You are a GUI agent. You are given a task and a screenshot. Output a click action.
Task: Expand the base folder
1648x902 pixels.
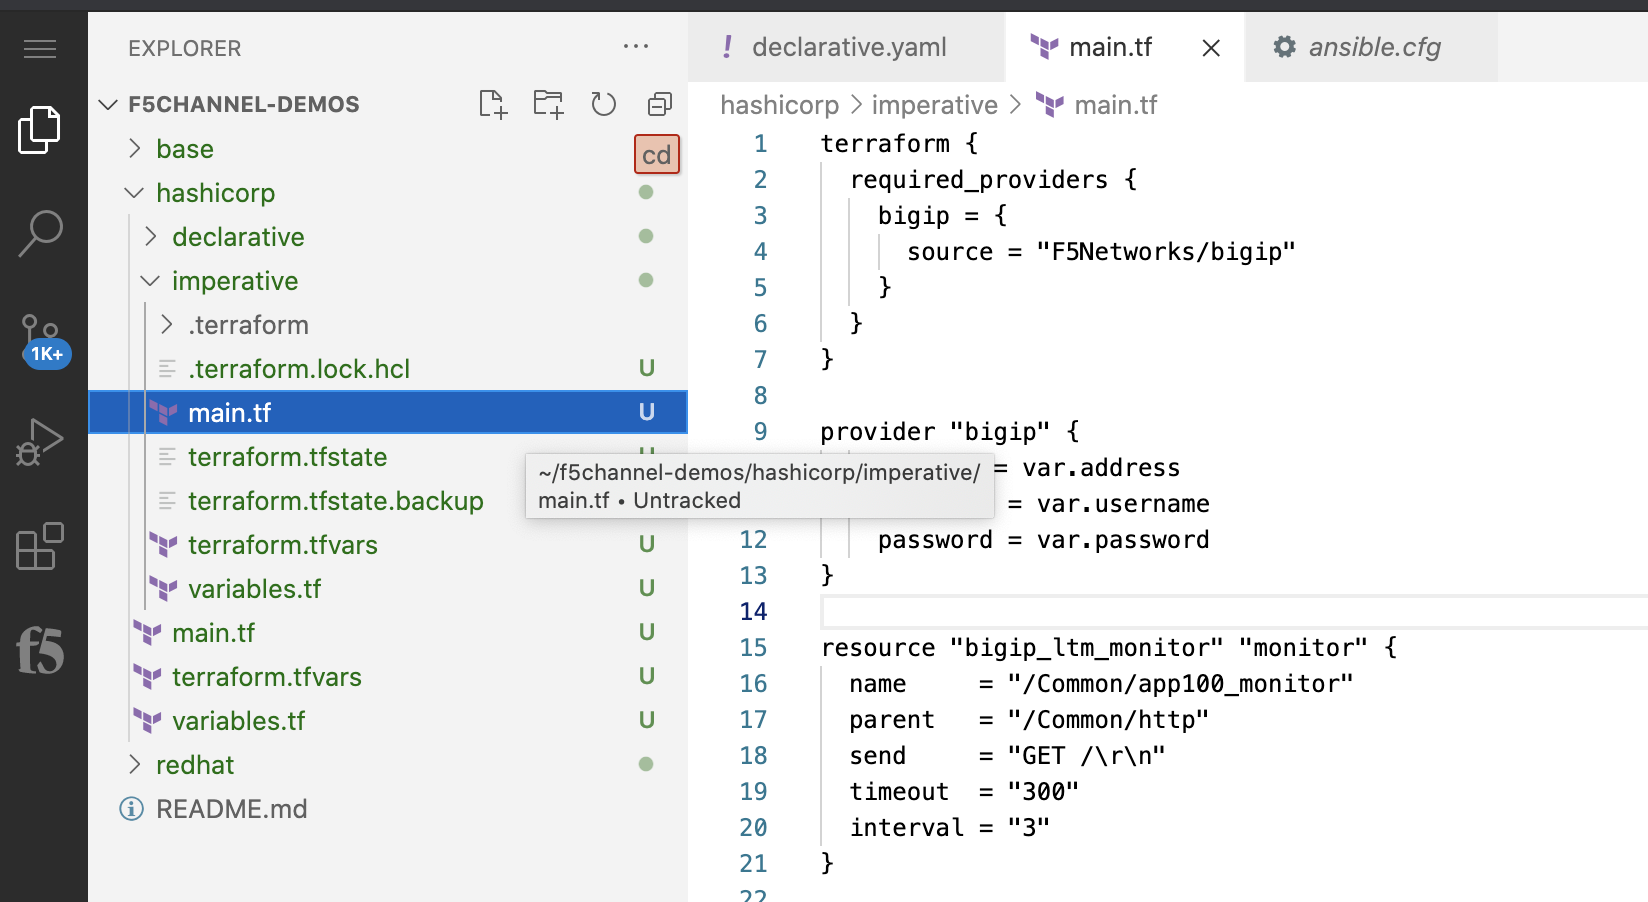[x=135, y=149]
